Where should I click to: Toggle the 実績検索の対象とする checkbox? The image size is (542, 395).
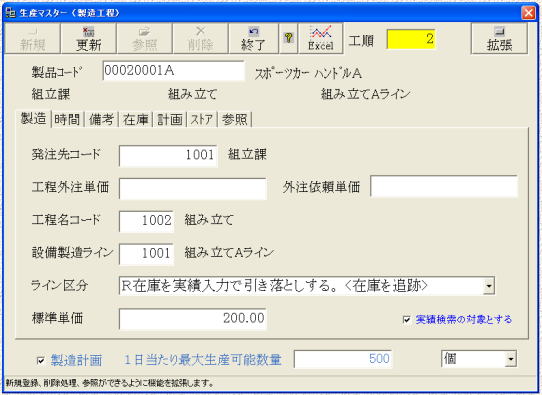coord(407,319)
